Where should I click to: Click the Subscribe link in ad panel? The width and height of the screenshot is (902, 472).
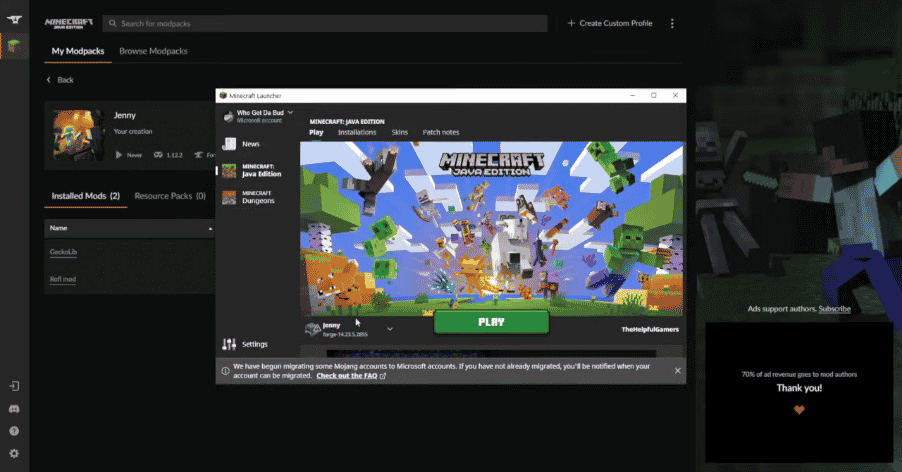click(x=835, y=309)
